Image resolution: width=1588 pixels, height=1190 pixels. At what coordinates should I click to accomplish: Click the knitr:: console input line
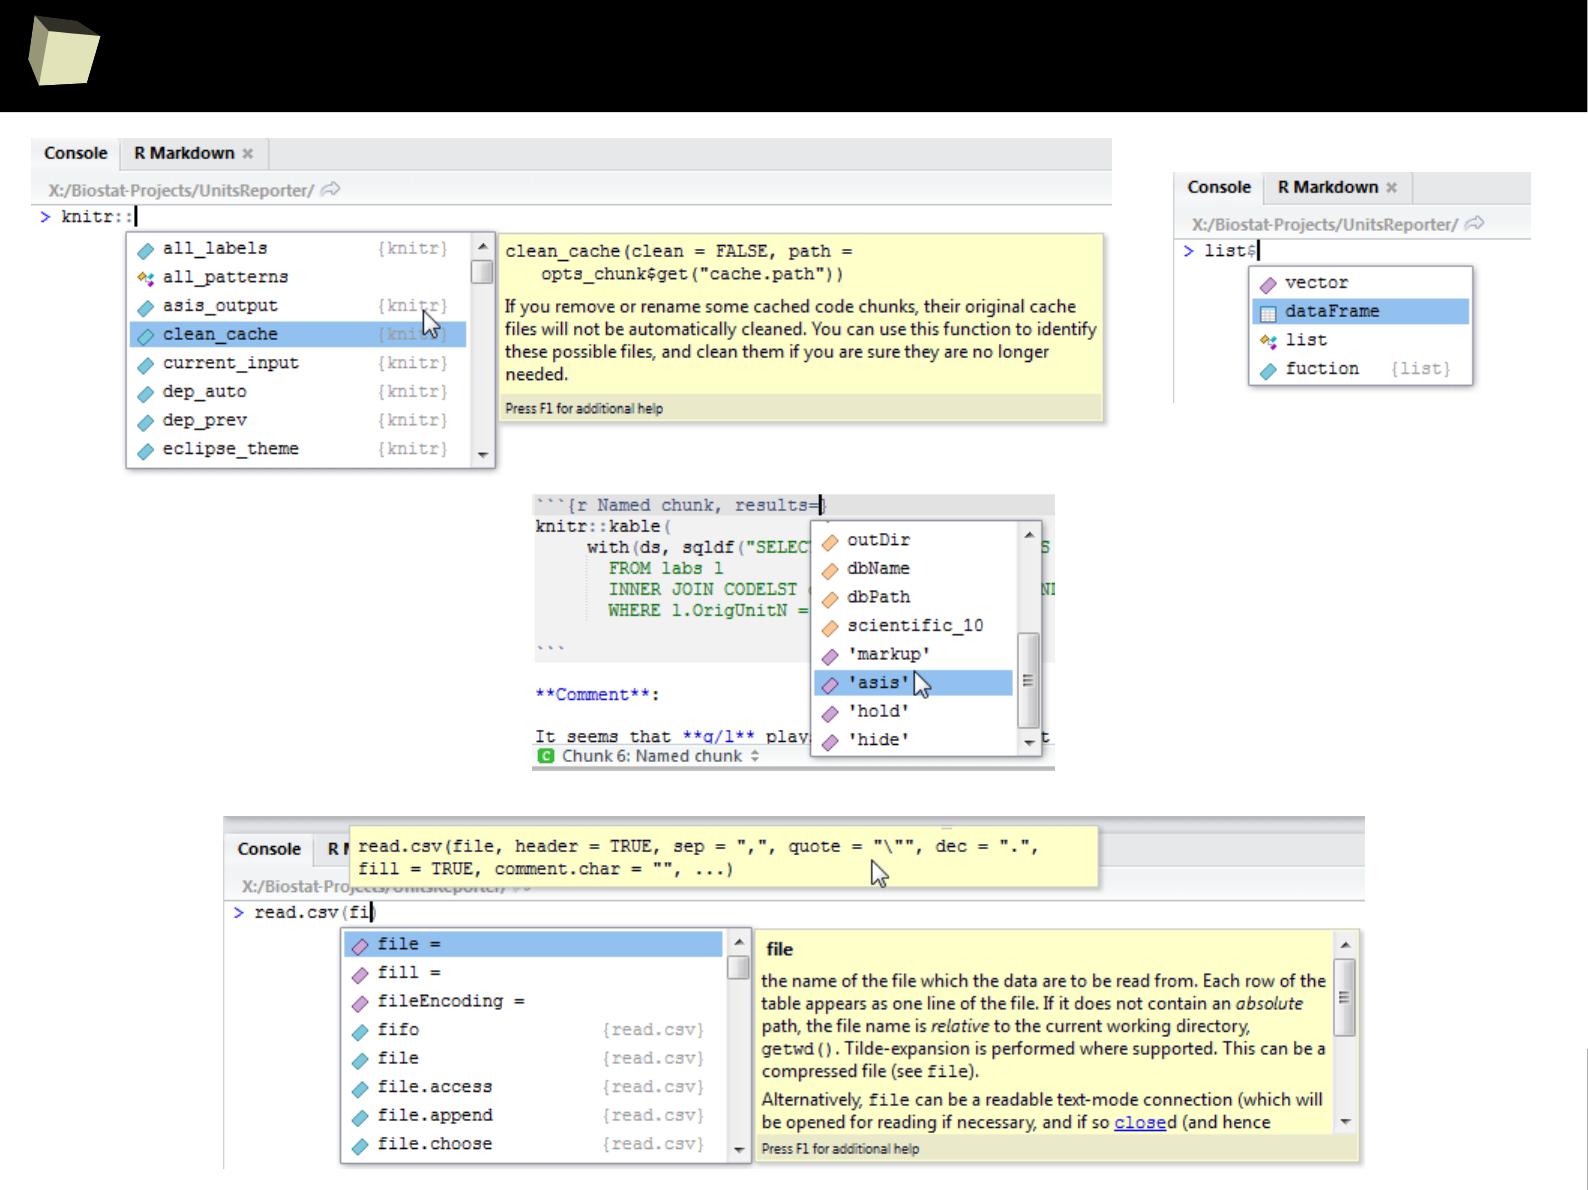point(573,216)
